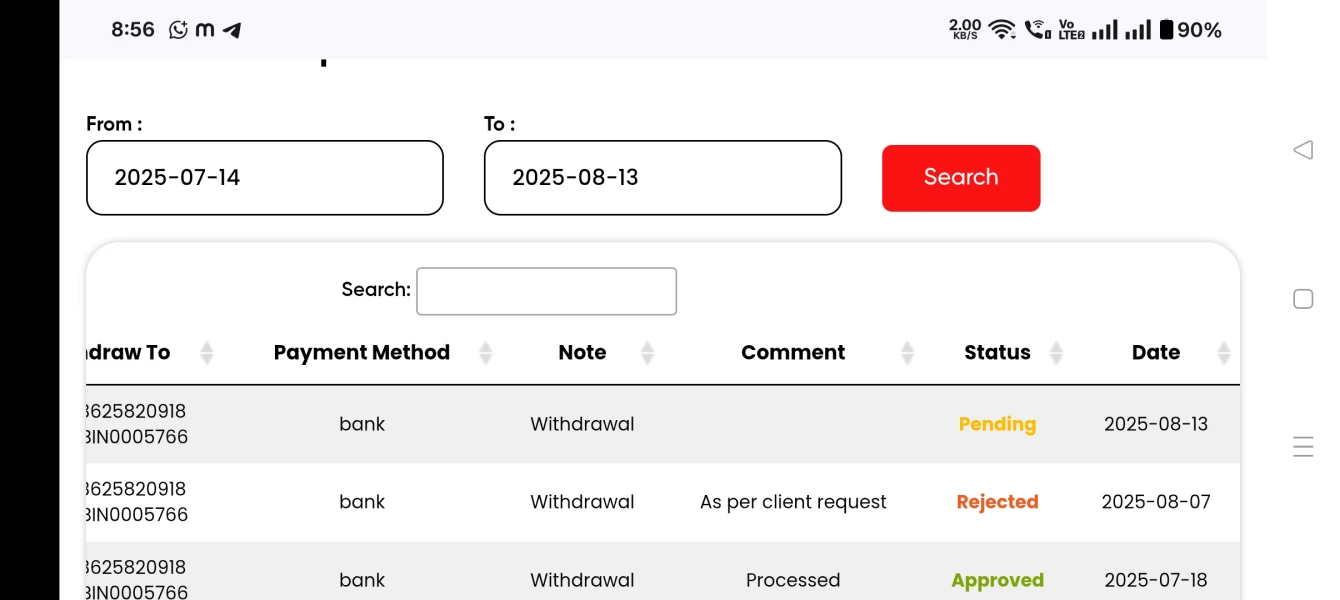1340x600 pixels.
Task: Tap the battery status icon
Action: 1166,30
